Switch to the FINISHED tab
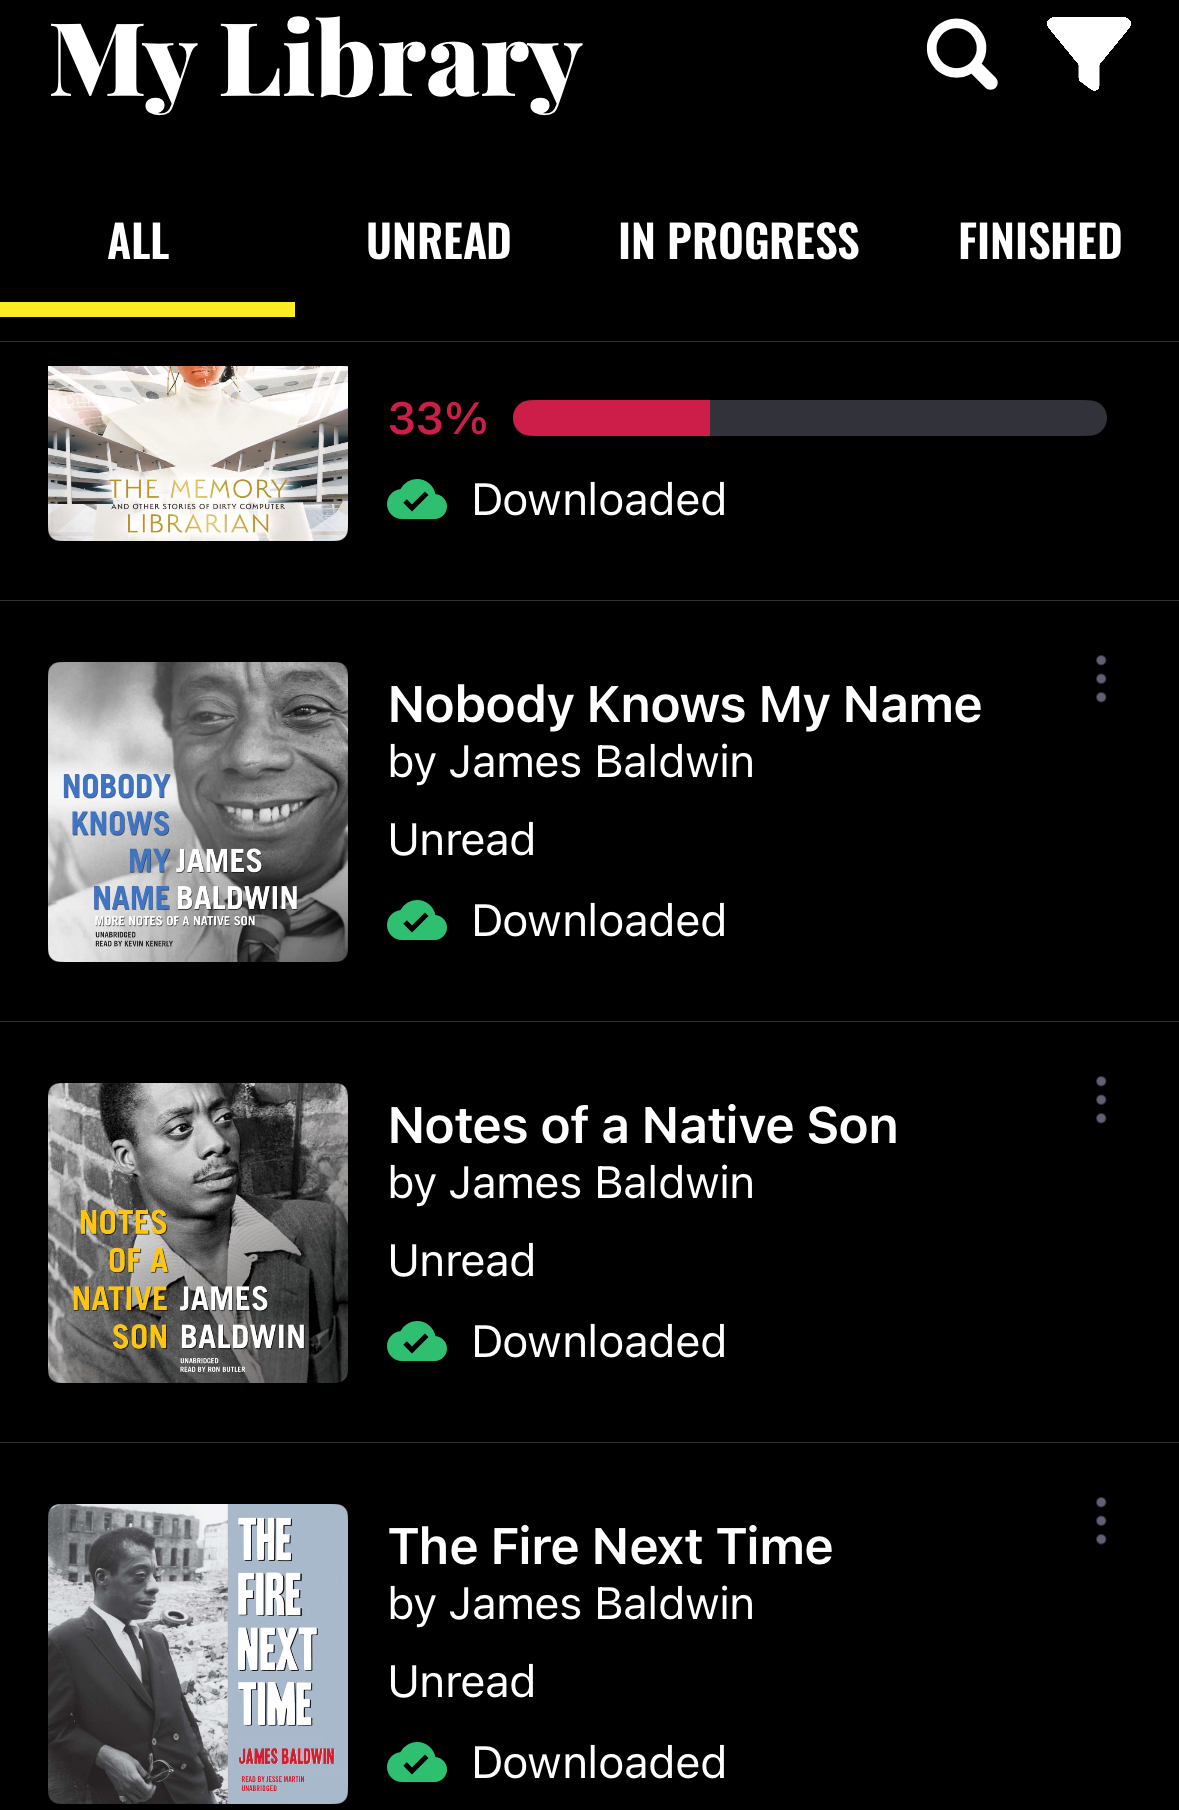Image resolution: width=1179 pixels, height=1810 pixels. [1040, 242]
